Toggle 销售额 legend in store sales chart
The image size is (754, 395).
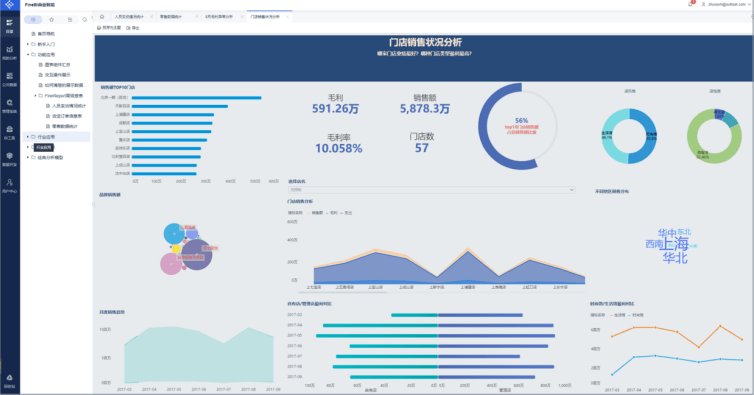[316, 213]
